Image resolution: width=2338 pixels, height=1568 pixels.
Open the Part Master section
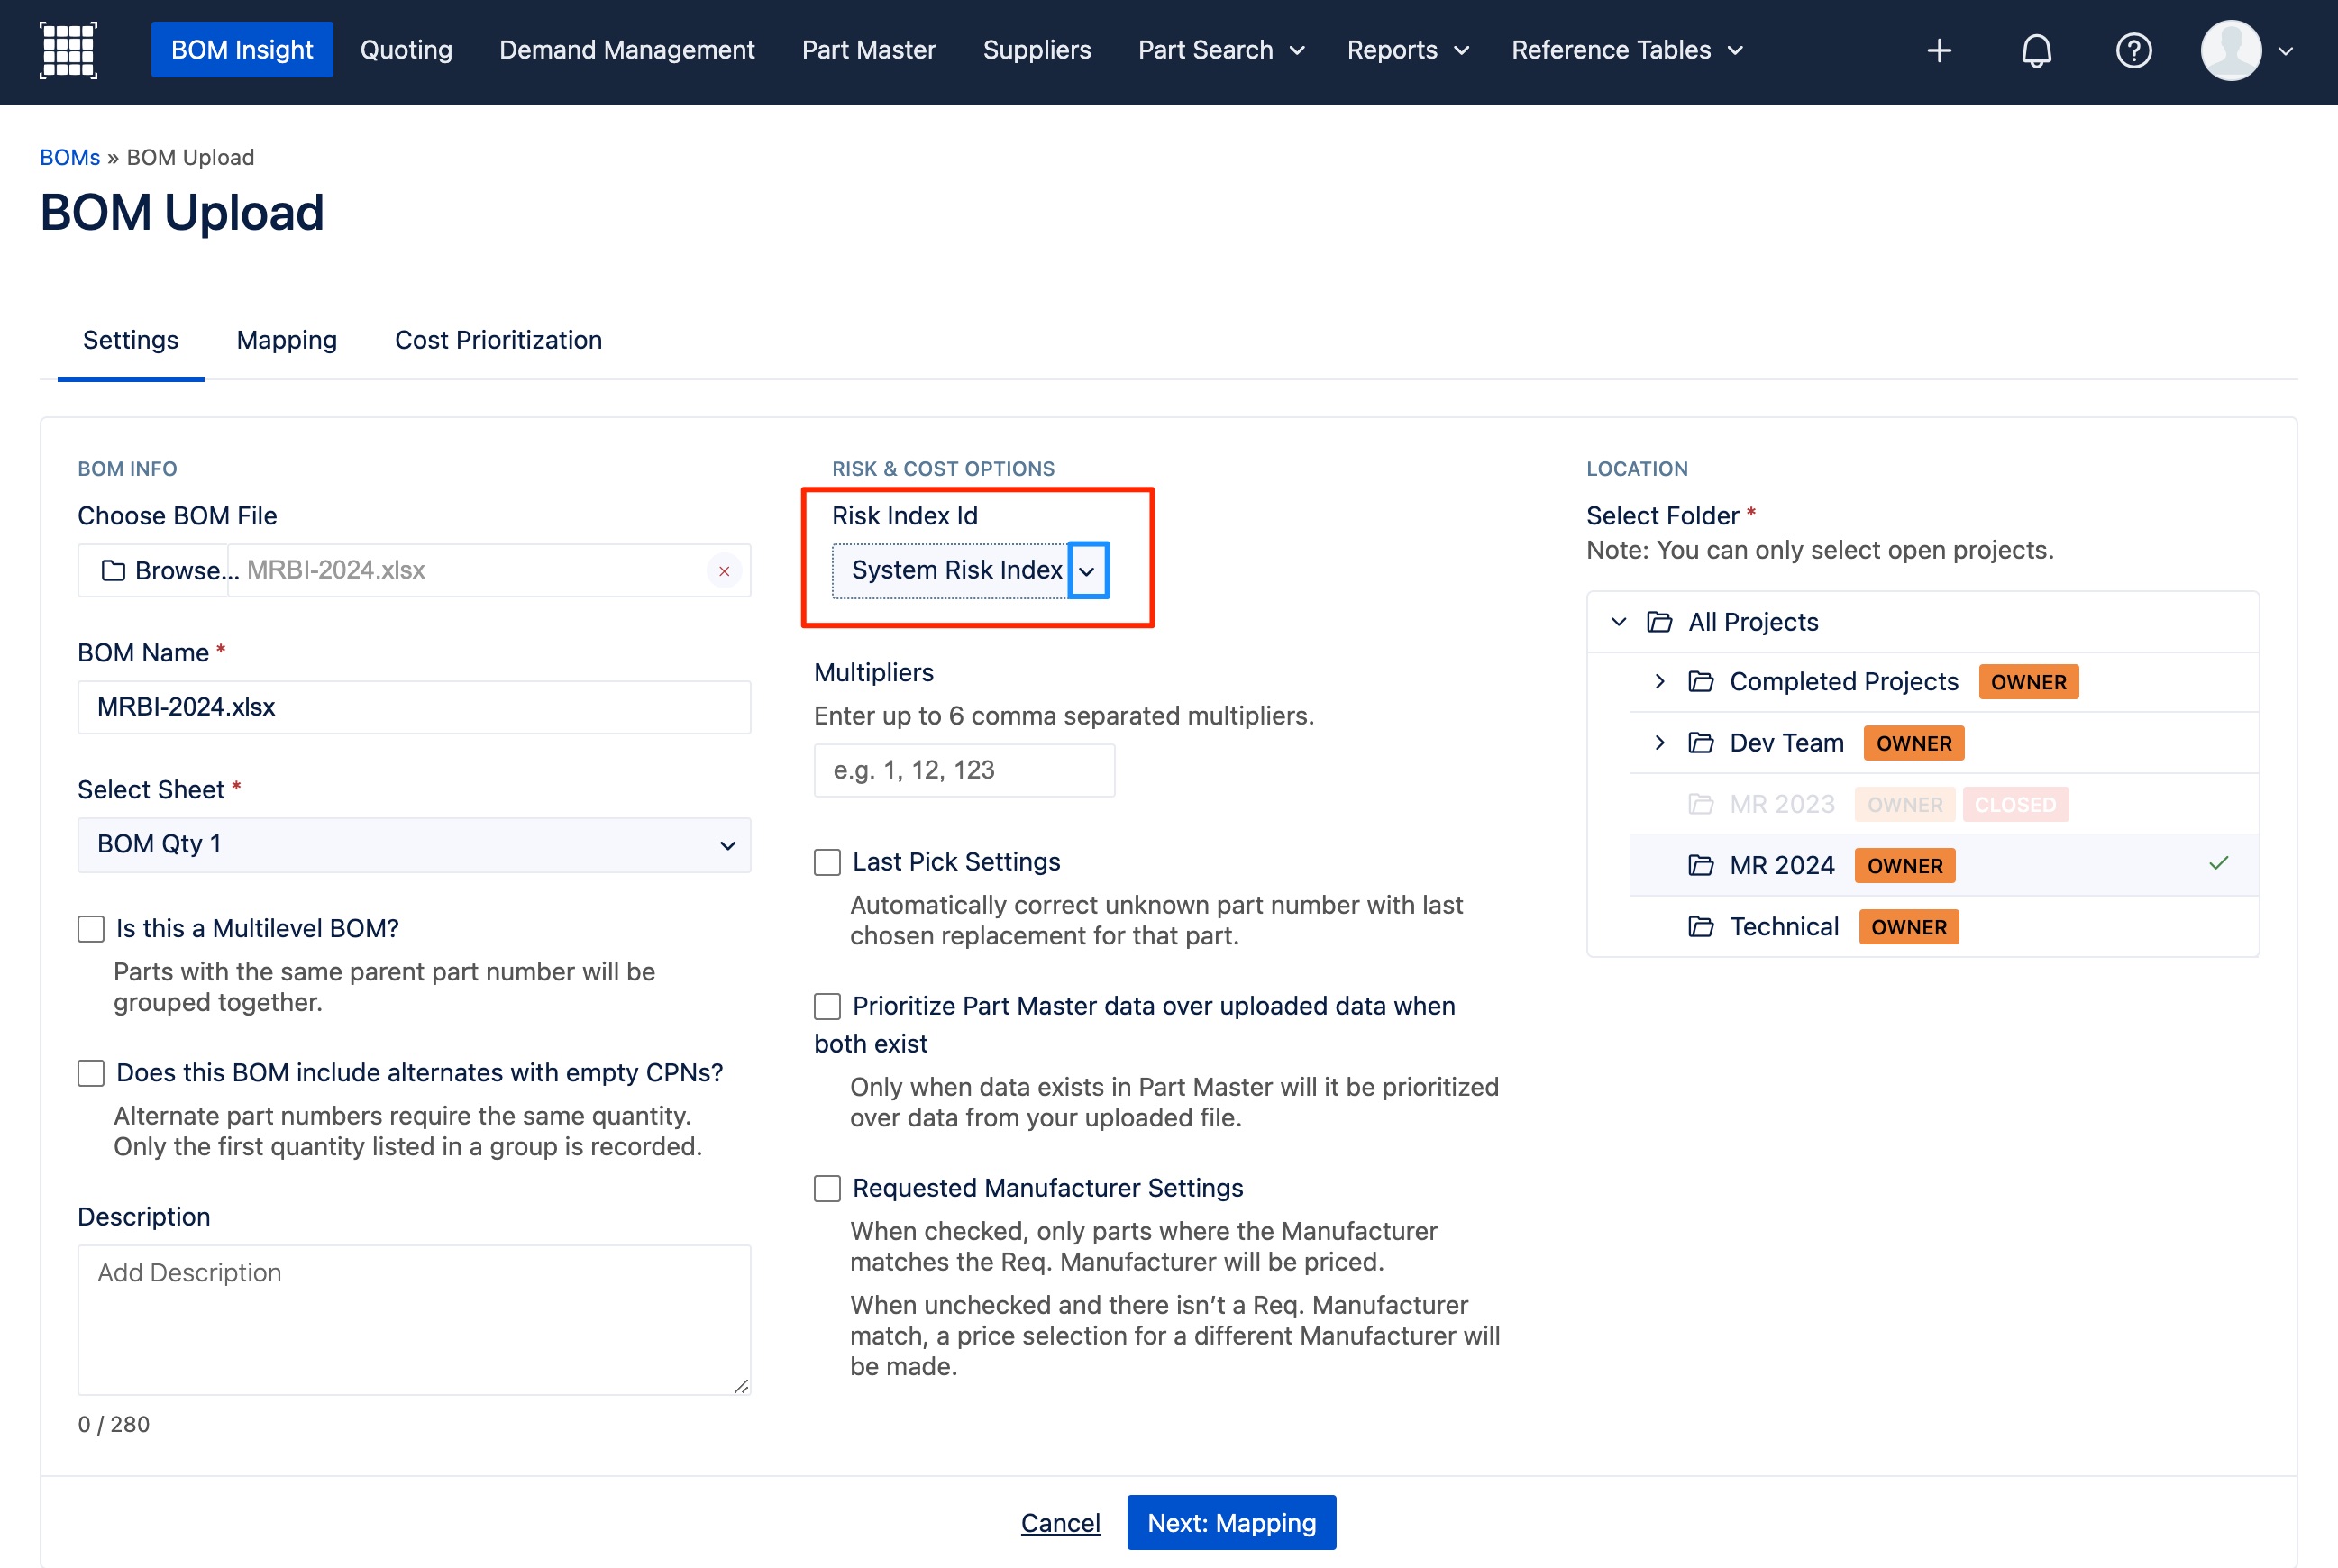click(869, 50)
